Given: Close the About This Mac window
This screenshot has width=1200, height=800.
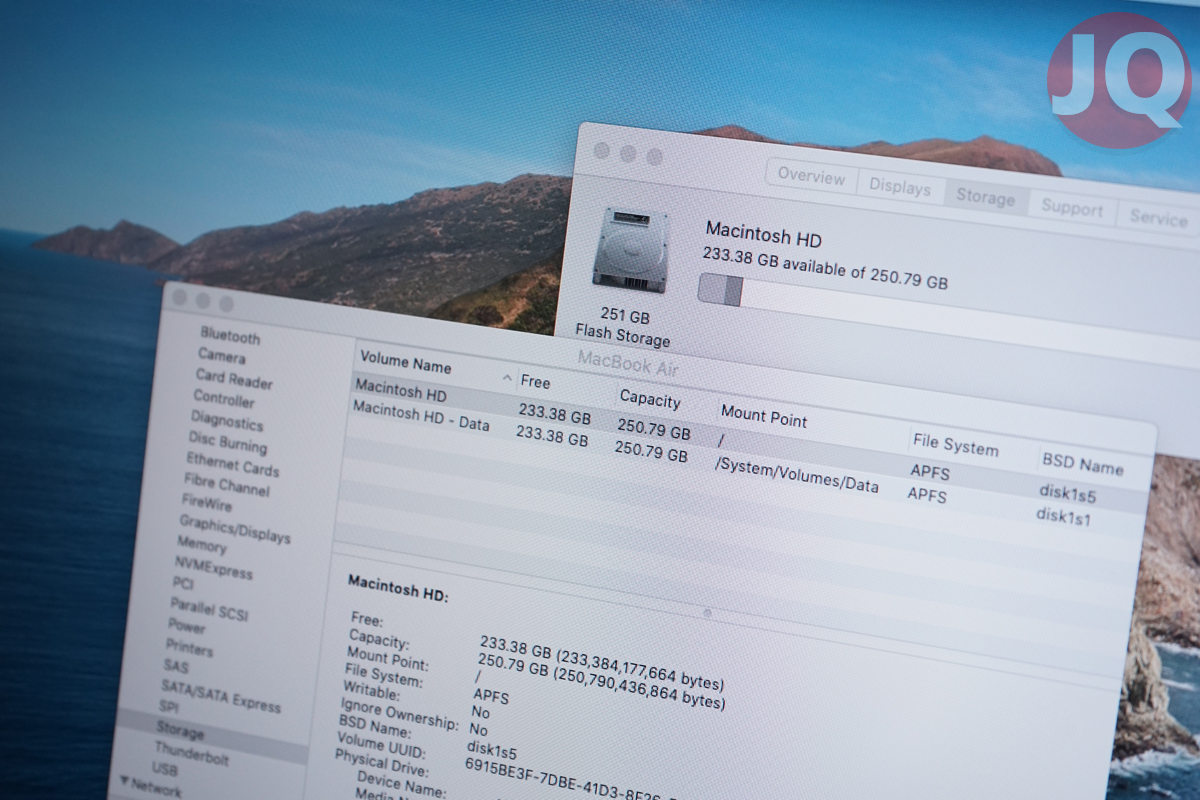Looking at the screenshot, I should point(601,151).
